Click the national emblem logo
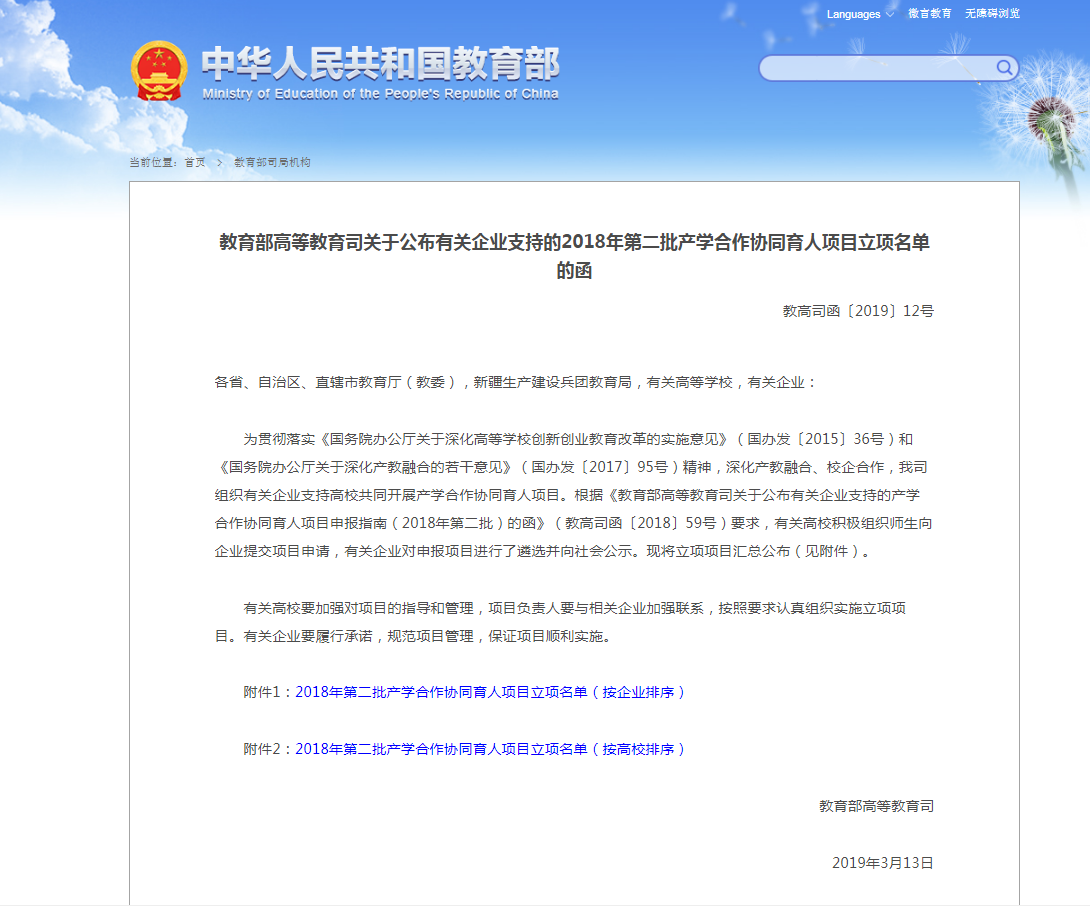The width and height of the screenshot is (1090, 909). coord(159,71)
